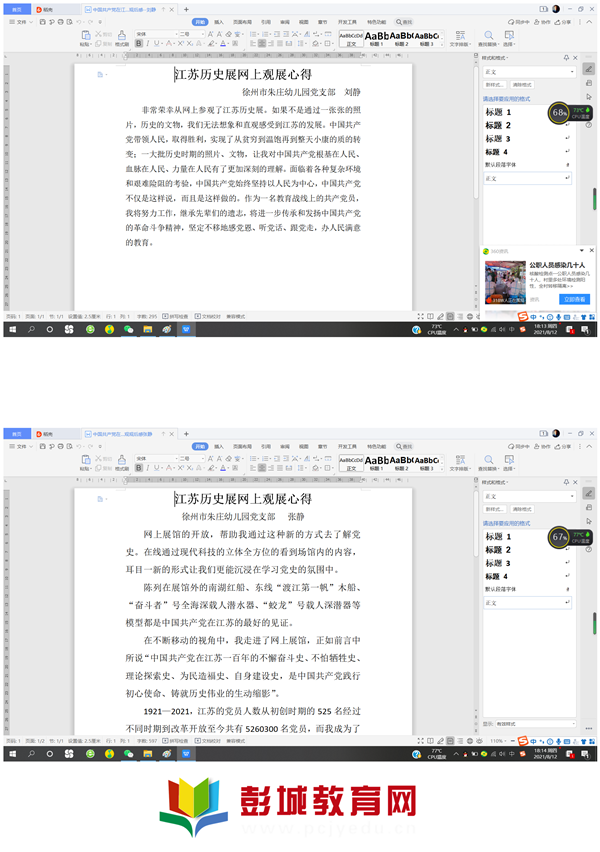Click save icon in upper window quick toolbar
Image resolution: width=600 pixels, height=852 pixels.
click(x=42, y=22)
